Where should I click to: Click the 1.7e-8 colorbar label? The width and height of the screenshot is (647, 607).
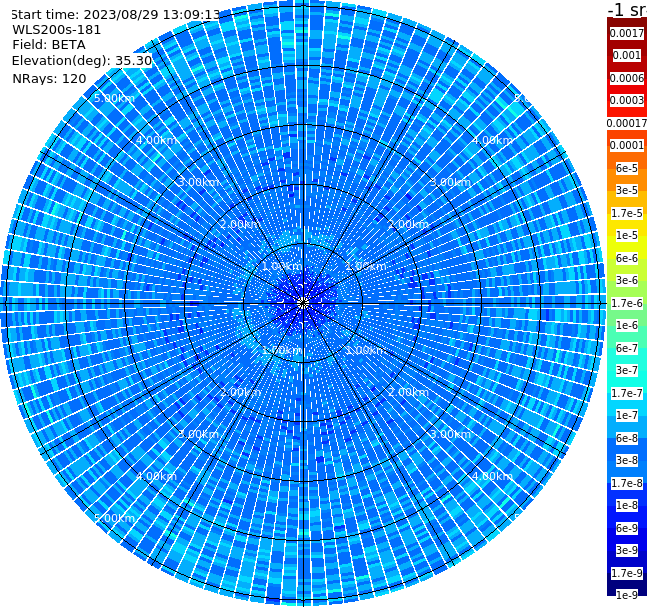(626, 483)
